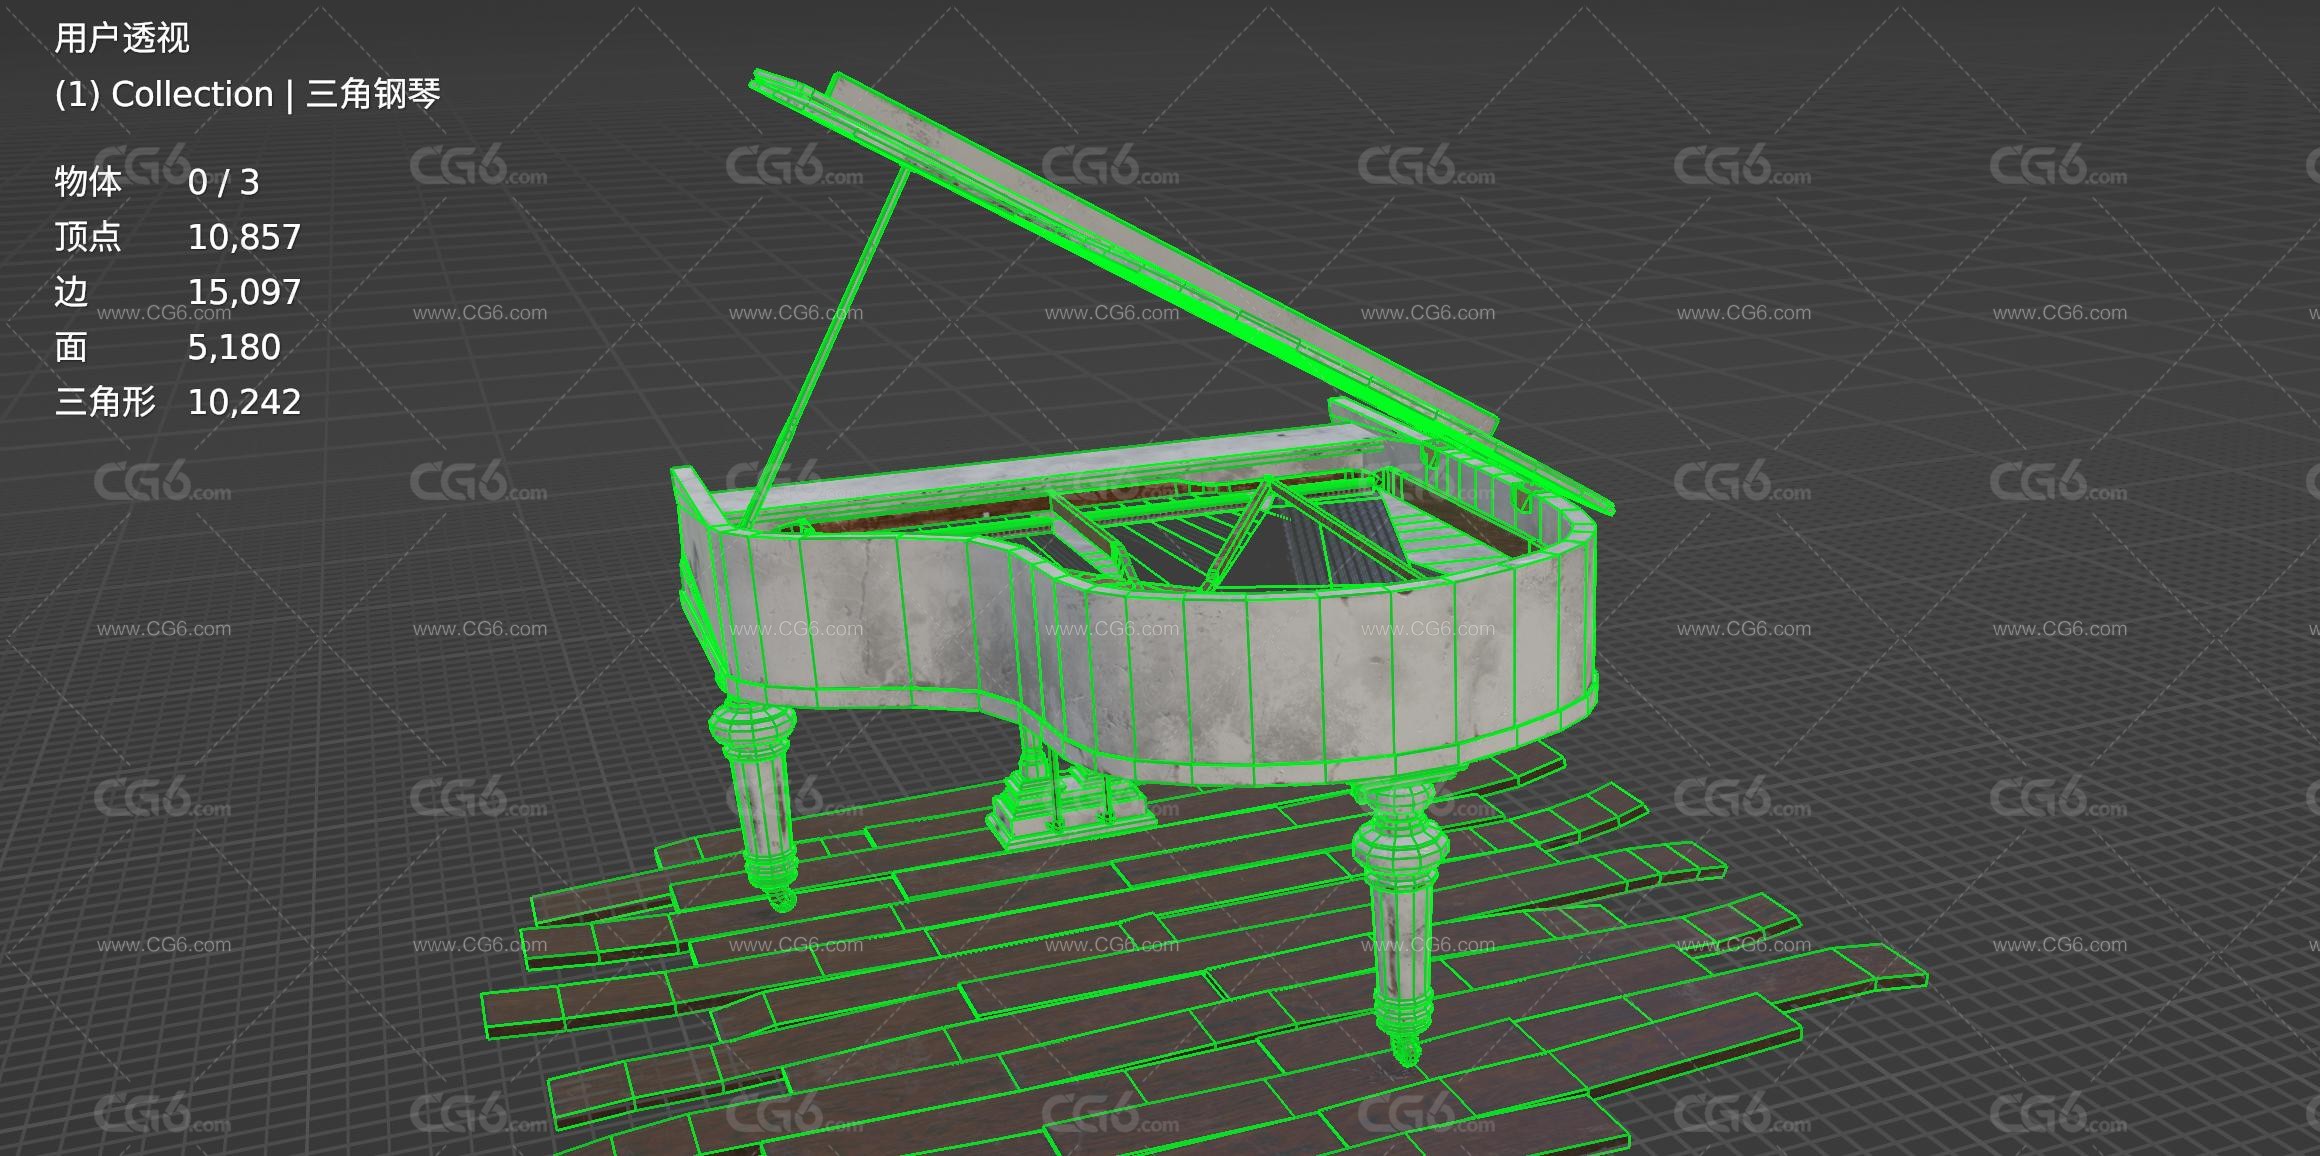2320x1156 pixels.
Task: Click the '用户透视' view label
Action: coord(121,38)
